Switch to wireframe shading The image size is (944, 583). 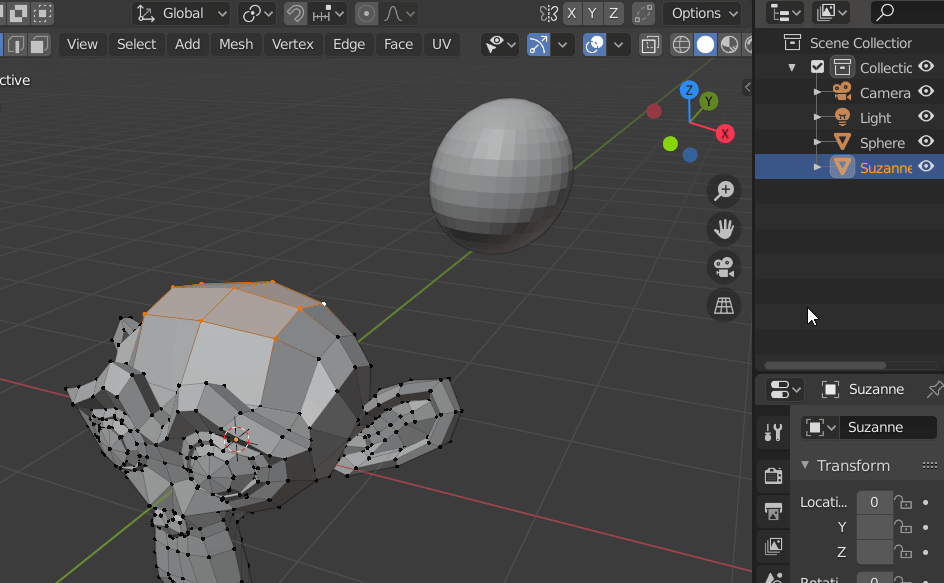click(x=681, y=45)
